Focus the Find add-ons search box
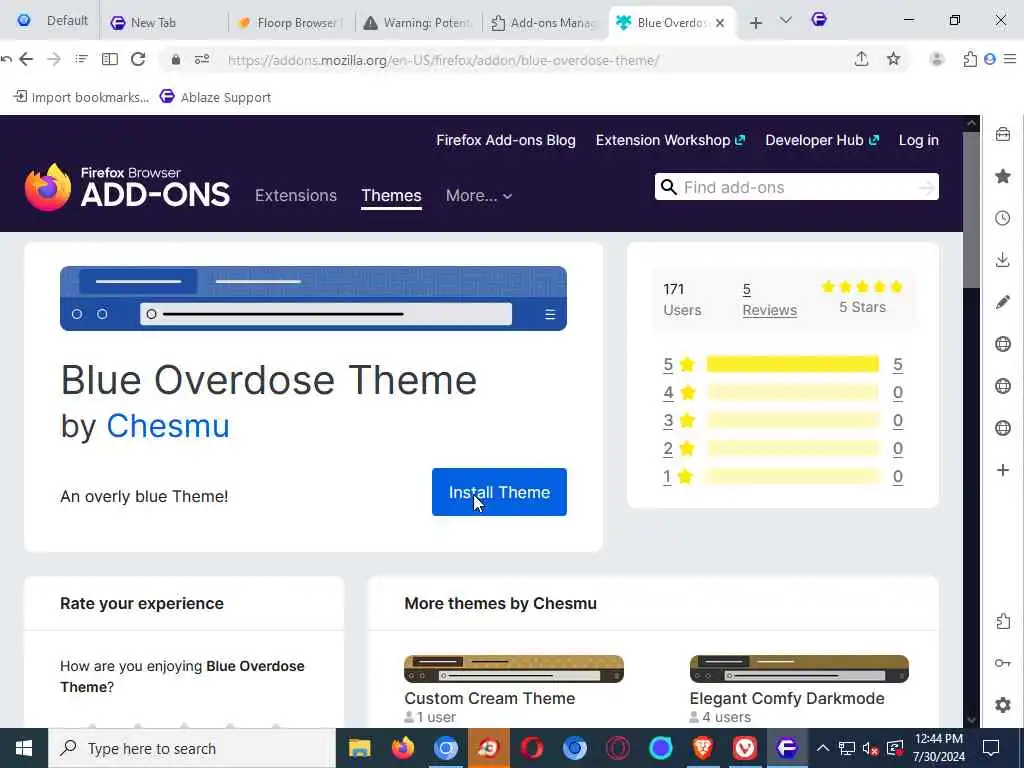The width and height of the screenshot is (1024, 768). coord(797,187)
